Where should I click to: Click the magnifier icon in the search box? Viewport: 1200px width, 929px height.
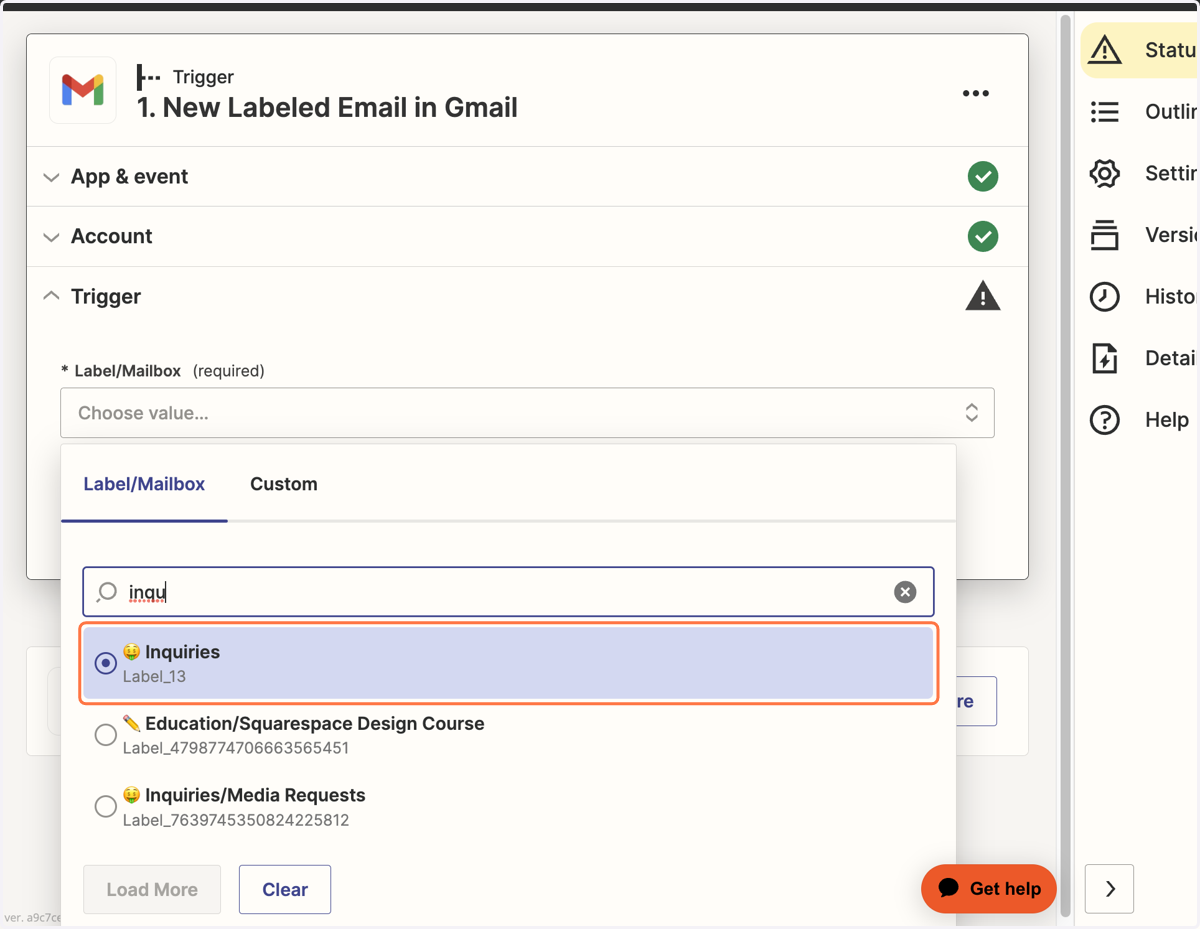(x=107, y=592)
